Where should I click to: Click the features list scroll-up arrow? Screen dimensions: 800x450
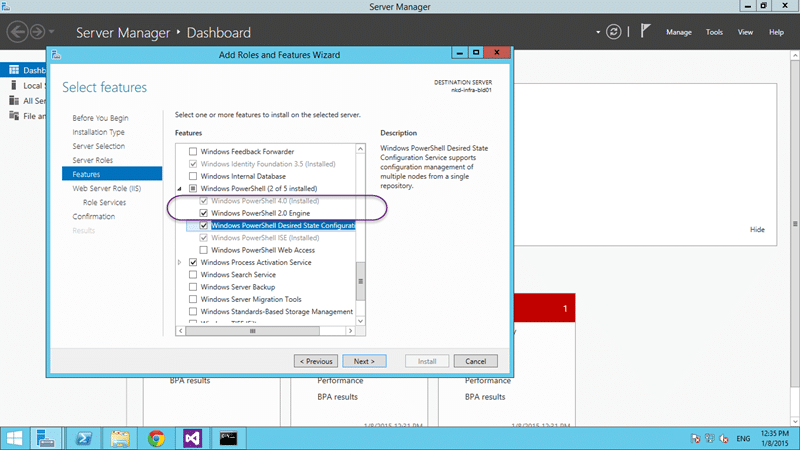coord(361,148)
